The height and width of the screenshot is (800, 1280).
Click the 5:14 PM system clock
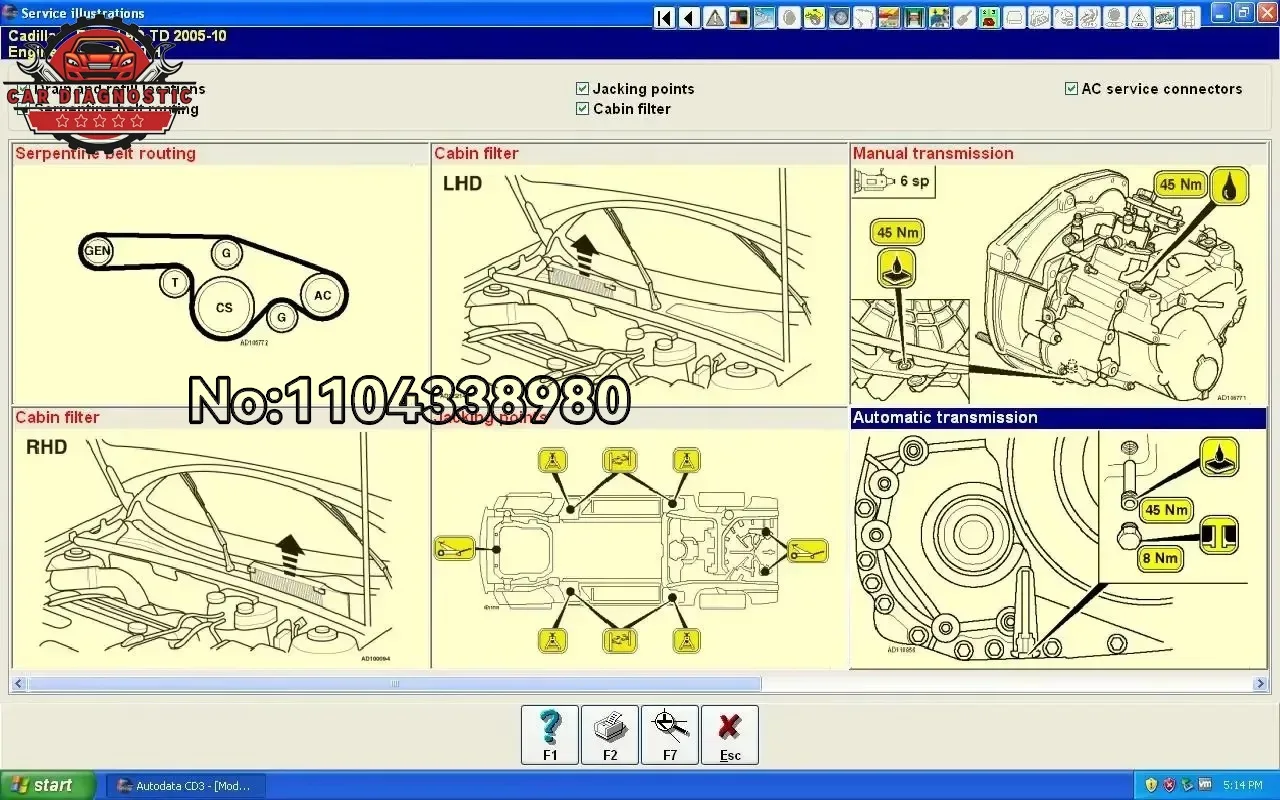1243,785
